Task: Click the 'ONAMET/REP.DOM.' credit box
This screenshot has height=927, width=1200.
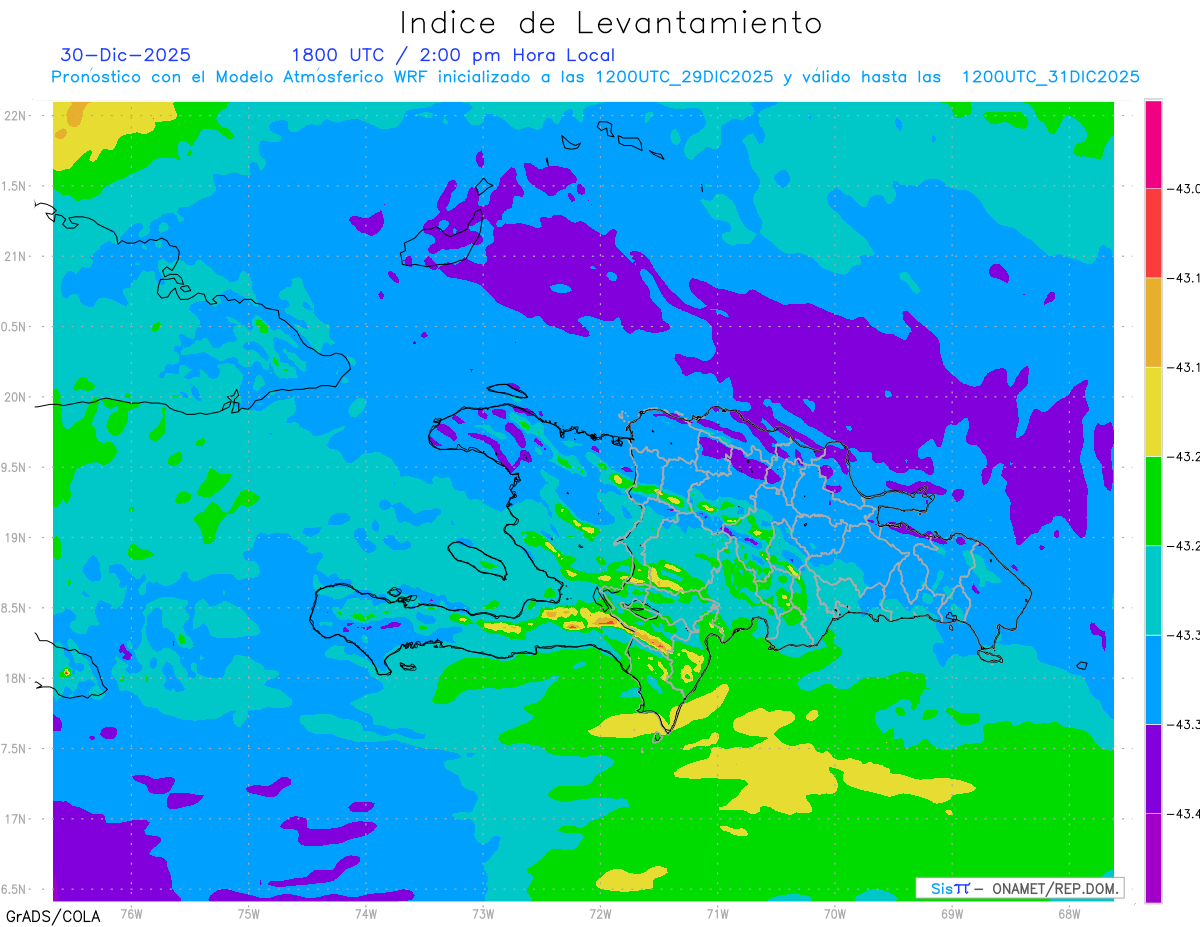Action: point(1019,888)
